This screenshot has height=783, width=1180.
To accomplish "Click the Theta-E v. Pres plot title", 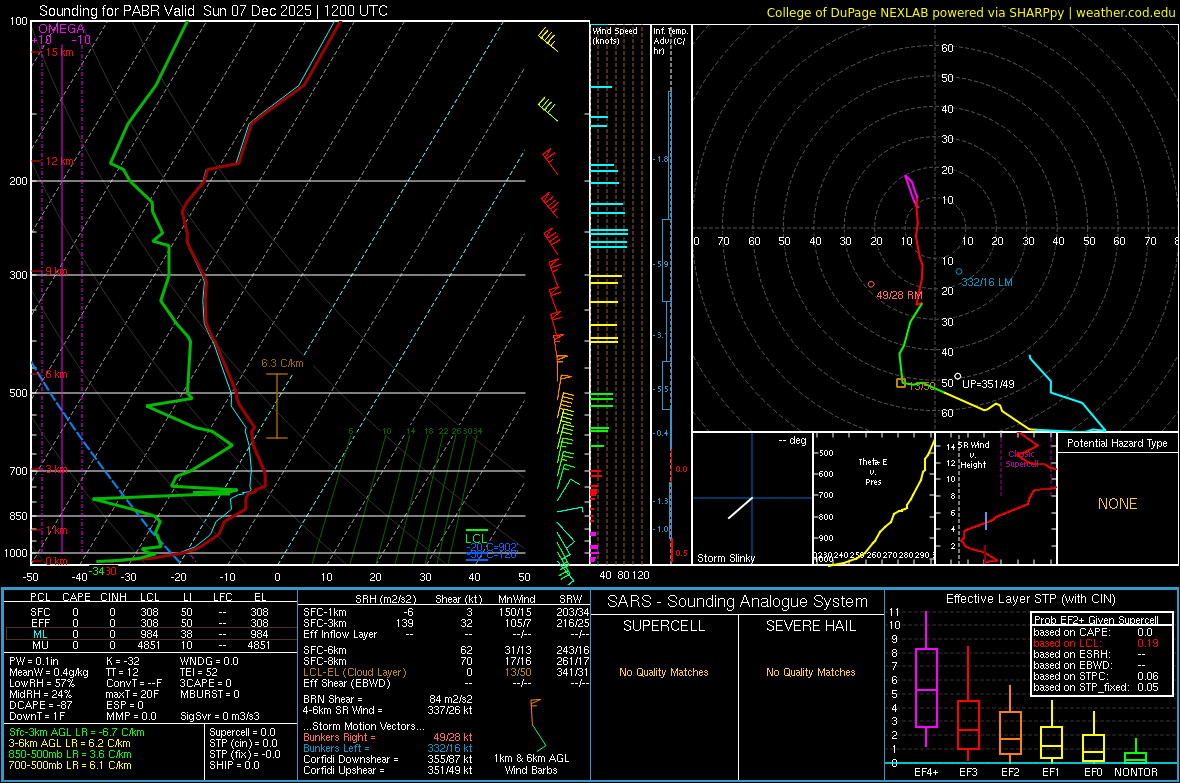I will [873, 471].
